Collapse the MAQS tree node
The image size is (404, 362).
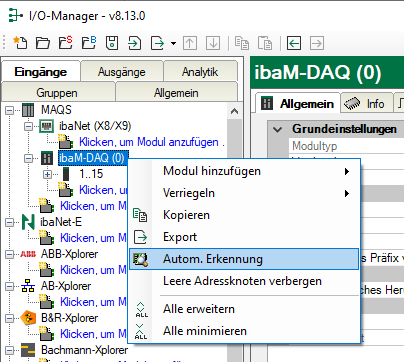(10, 110)
